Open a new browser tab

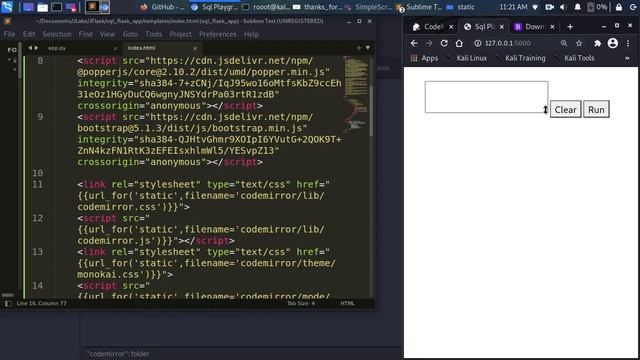click(570, 27)
